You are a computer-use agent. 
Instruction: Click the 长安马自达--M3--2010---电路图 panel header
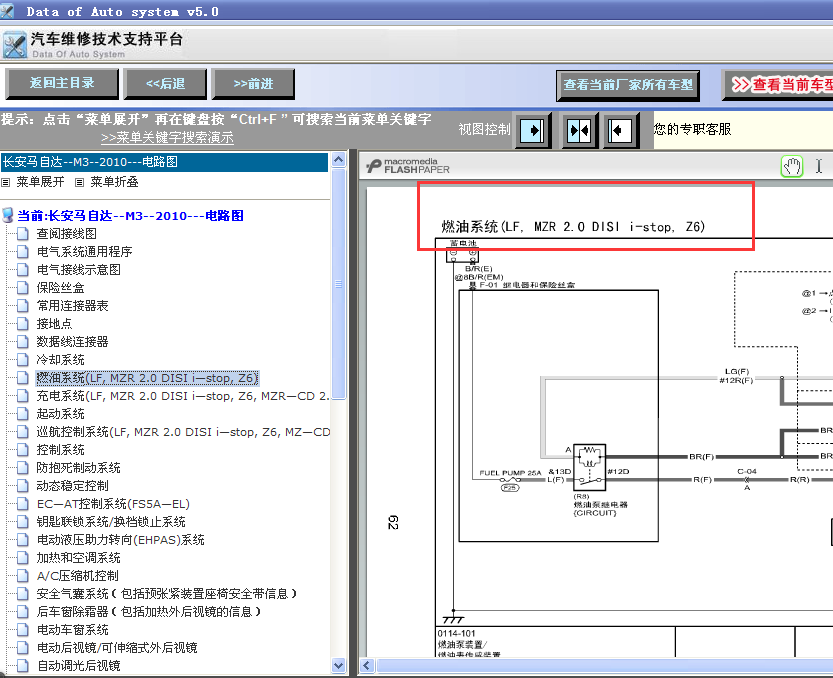pyautogui.click(x=164, y=162)
